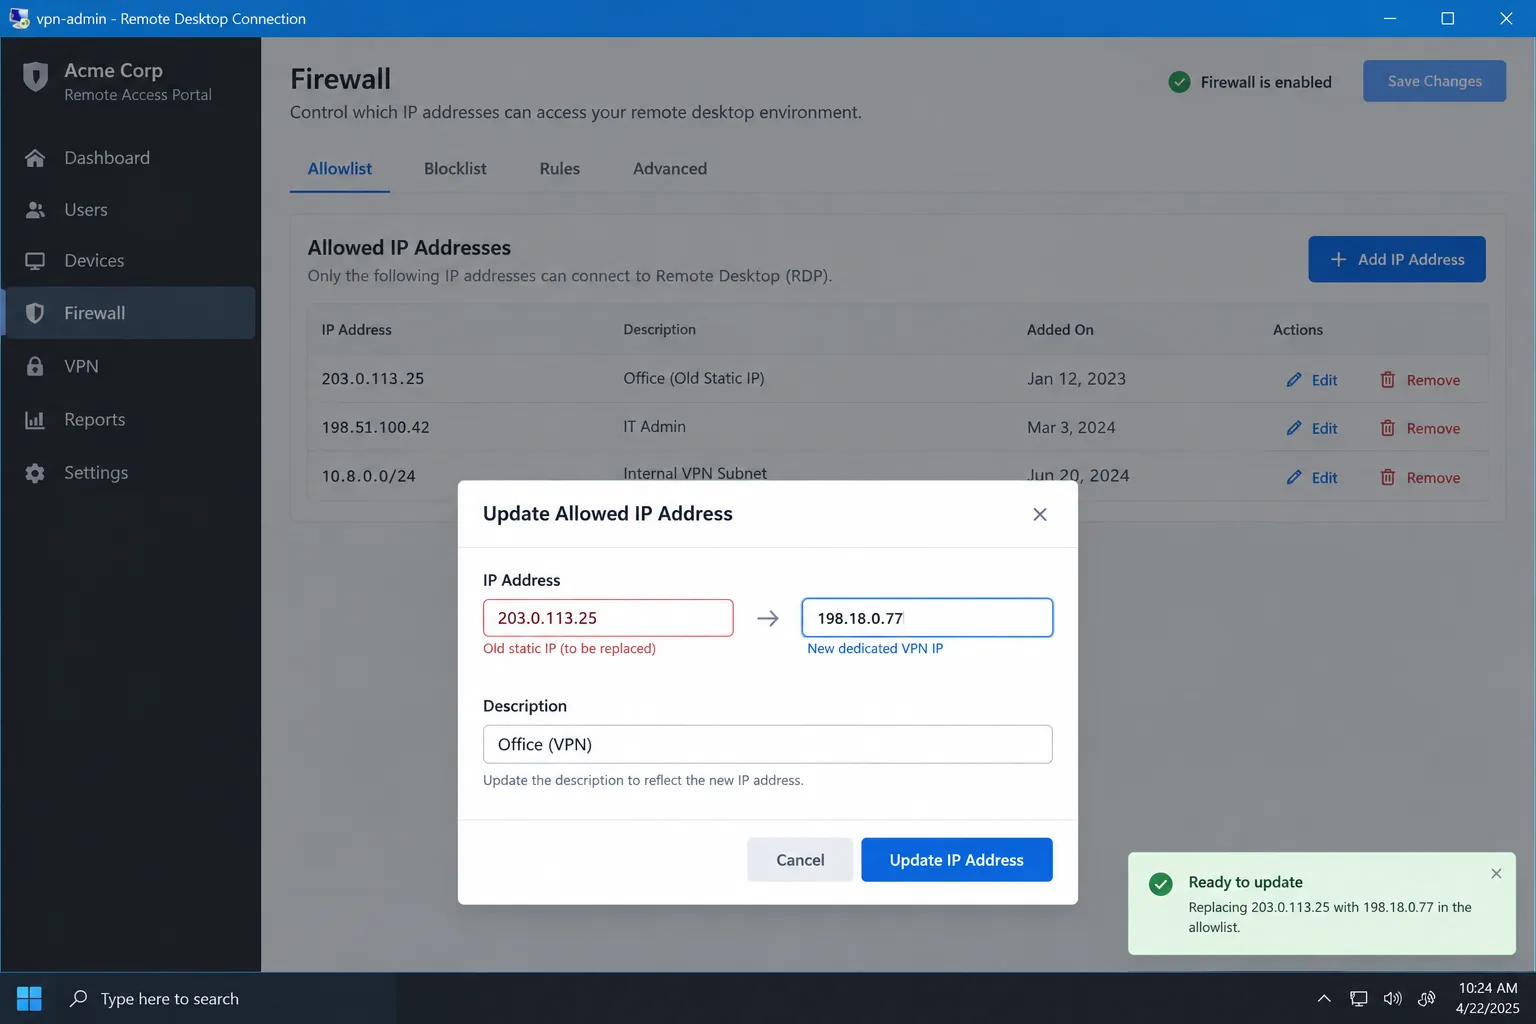Switch to the Blocklist tab
Image resolution: width=1536 pixels, height=1024 pixels.
(x=455, y=169)
